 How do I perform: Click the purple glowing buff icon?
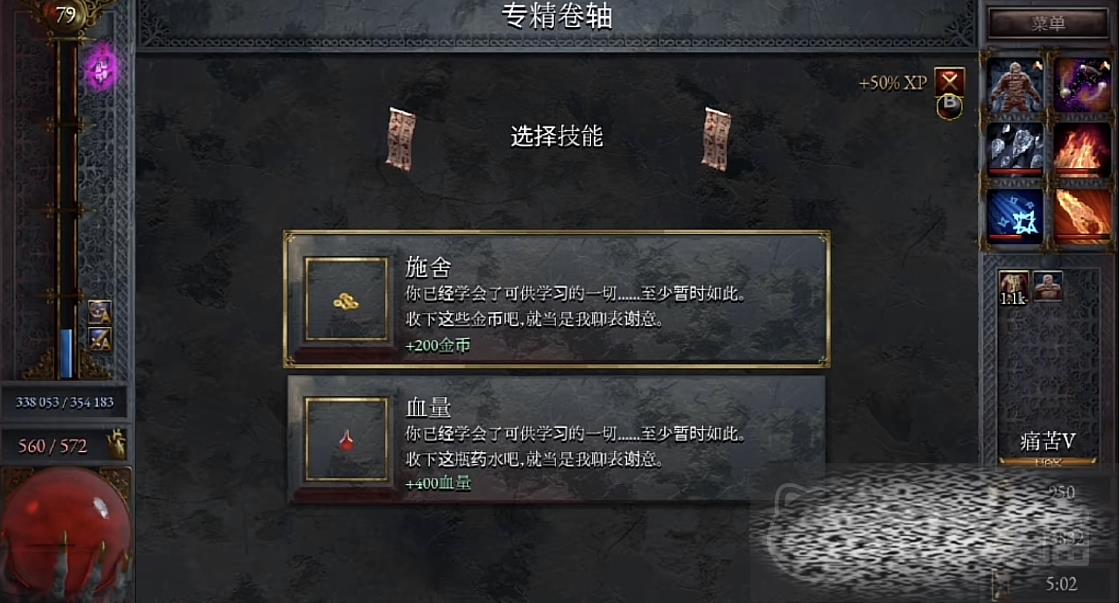[101, 69]
